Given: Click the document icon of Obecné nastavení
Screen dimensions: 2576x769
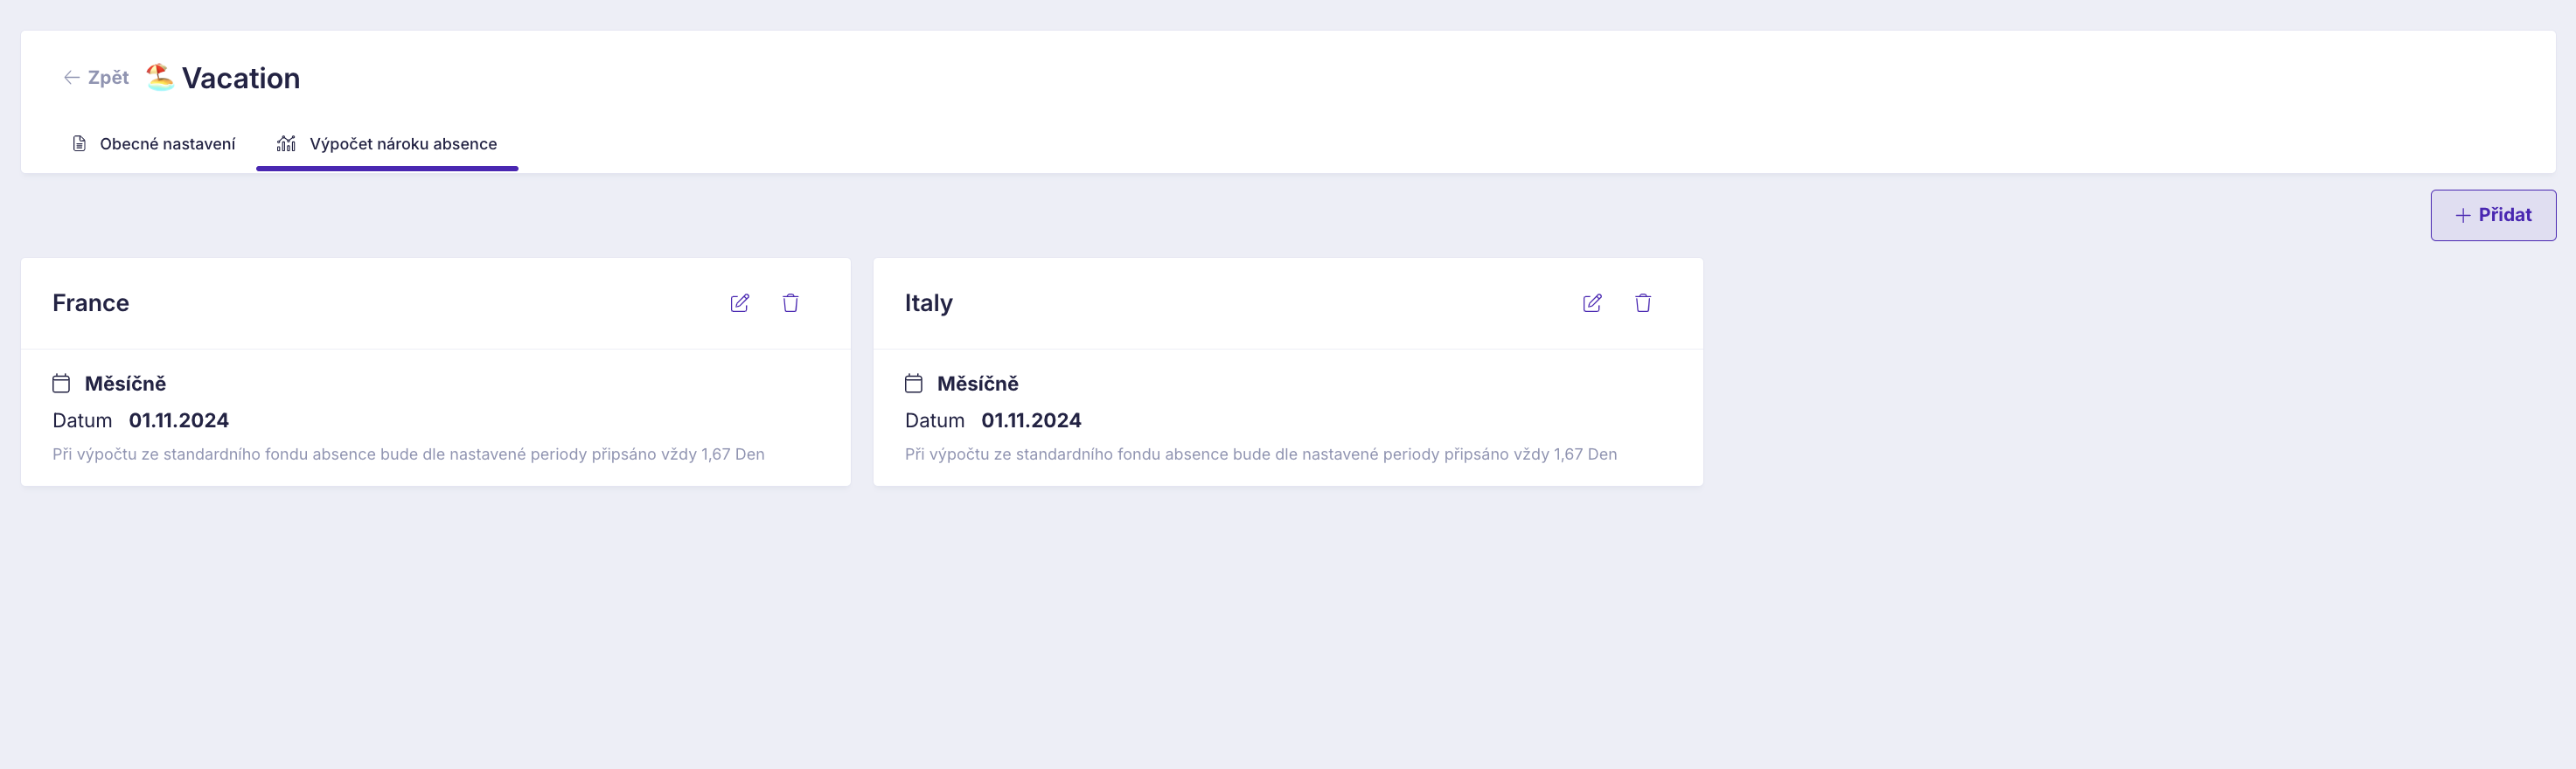Looking at the screenshot, I should point(79,144).
